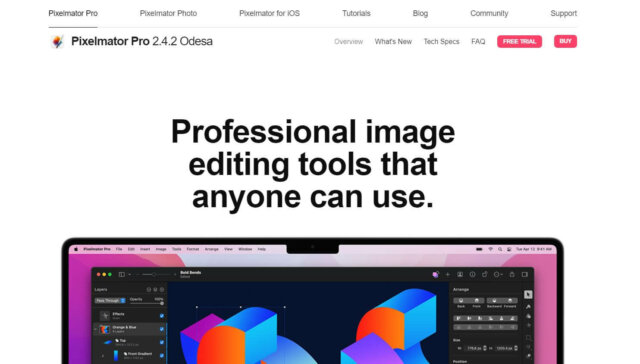Viewport: 640px width, 364px height.
Task: Click the Control Center icon in menu bar
Action: [509, 249]
